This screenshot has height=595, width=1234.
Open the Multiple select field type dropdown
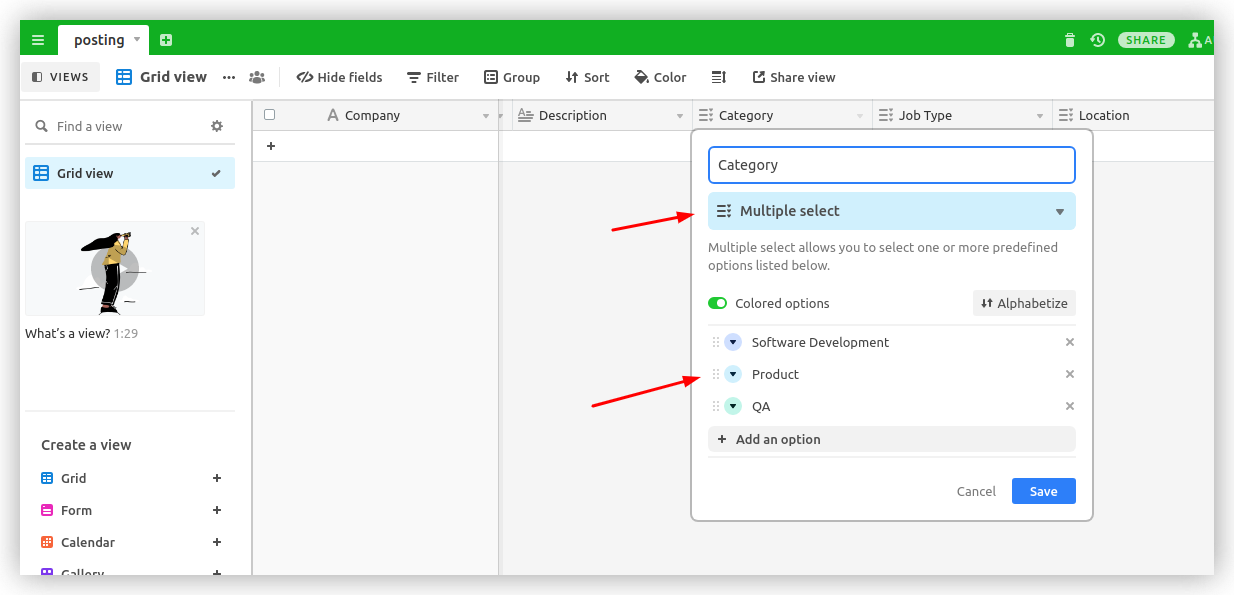coord(892,211)
